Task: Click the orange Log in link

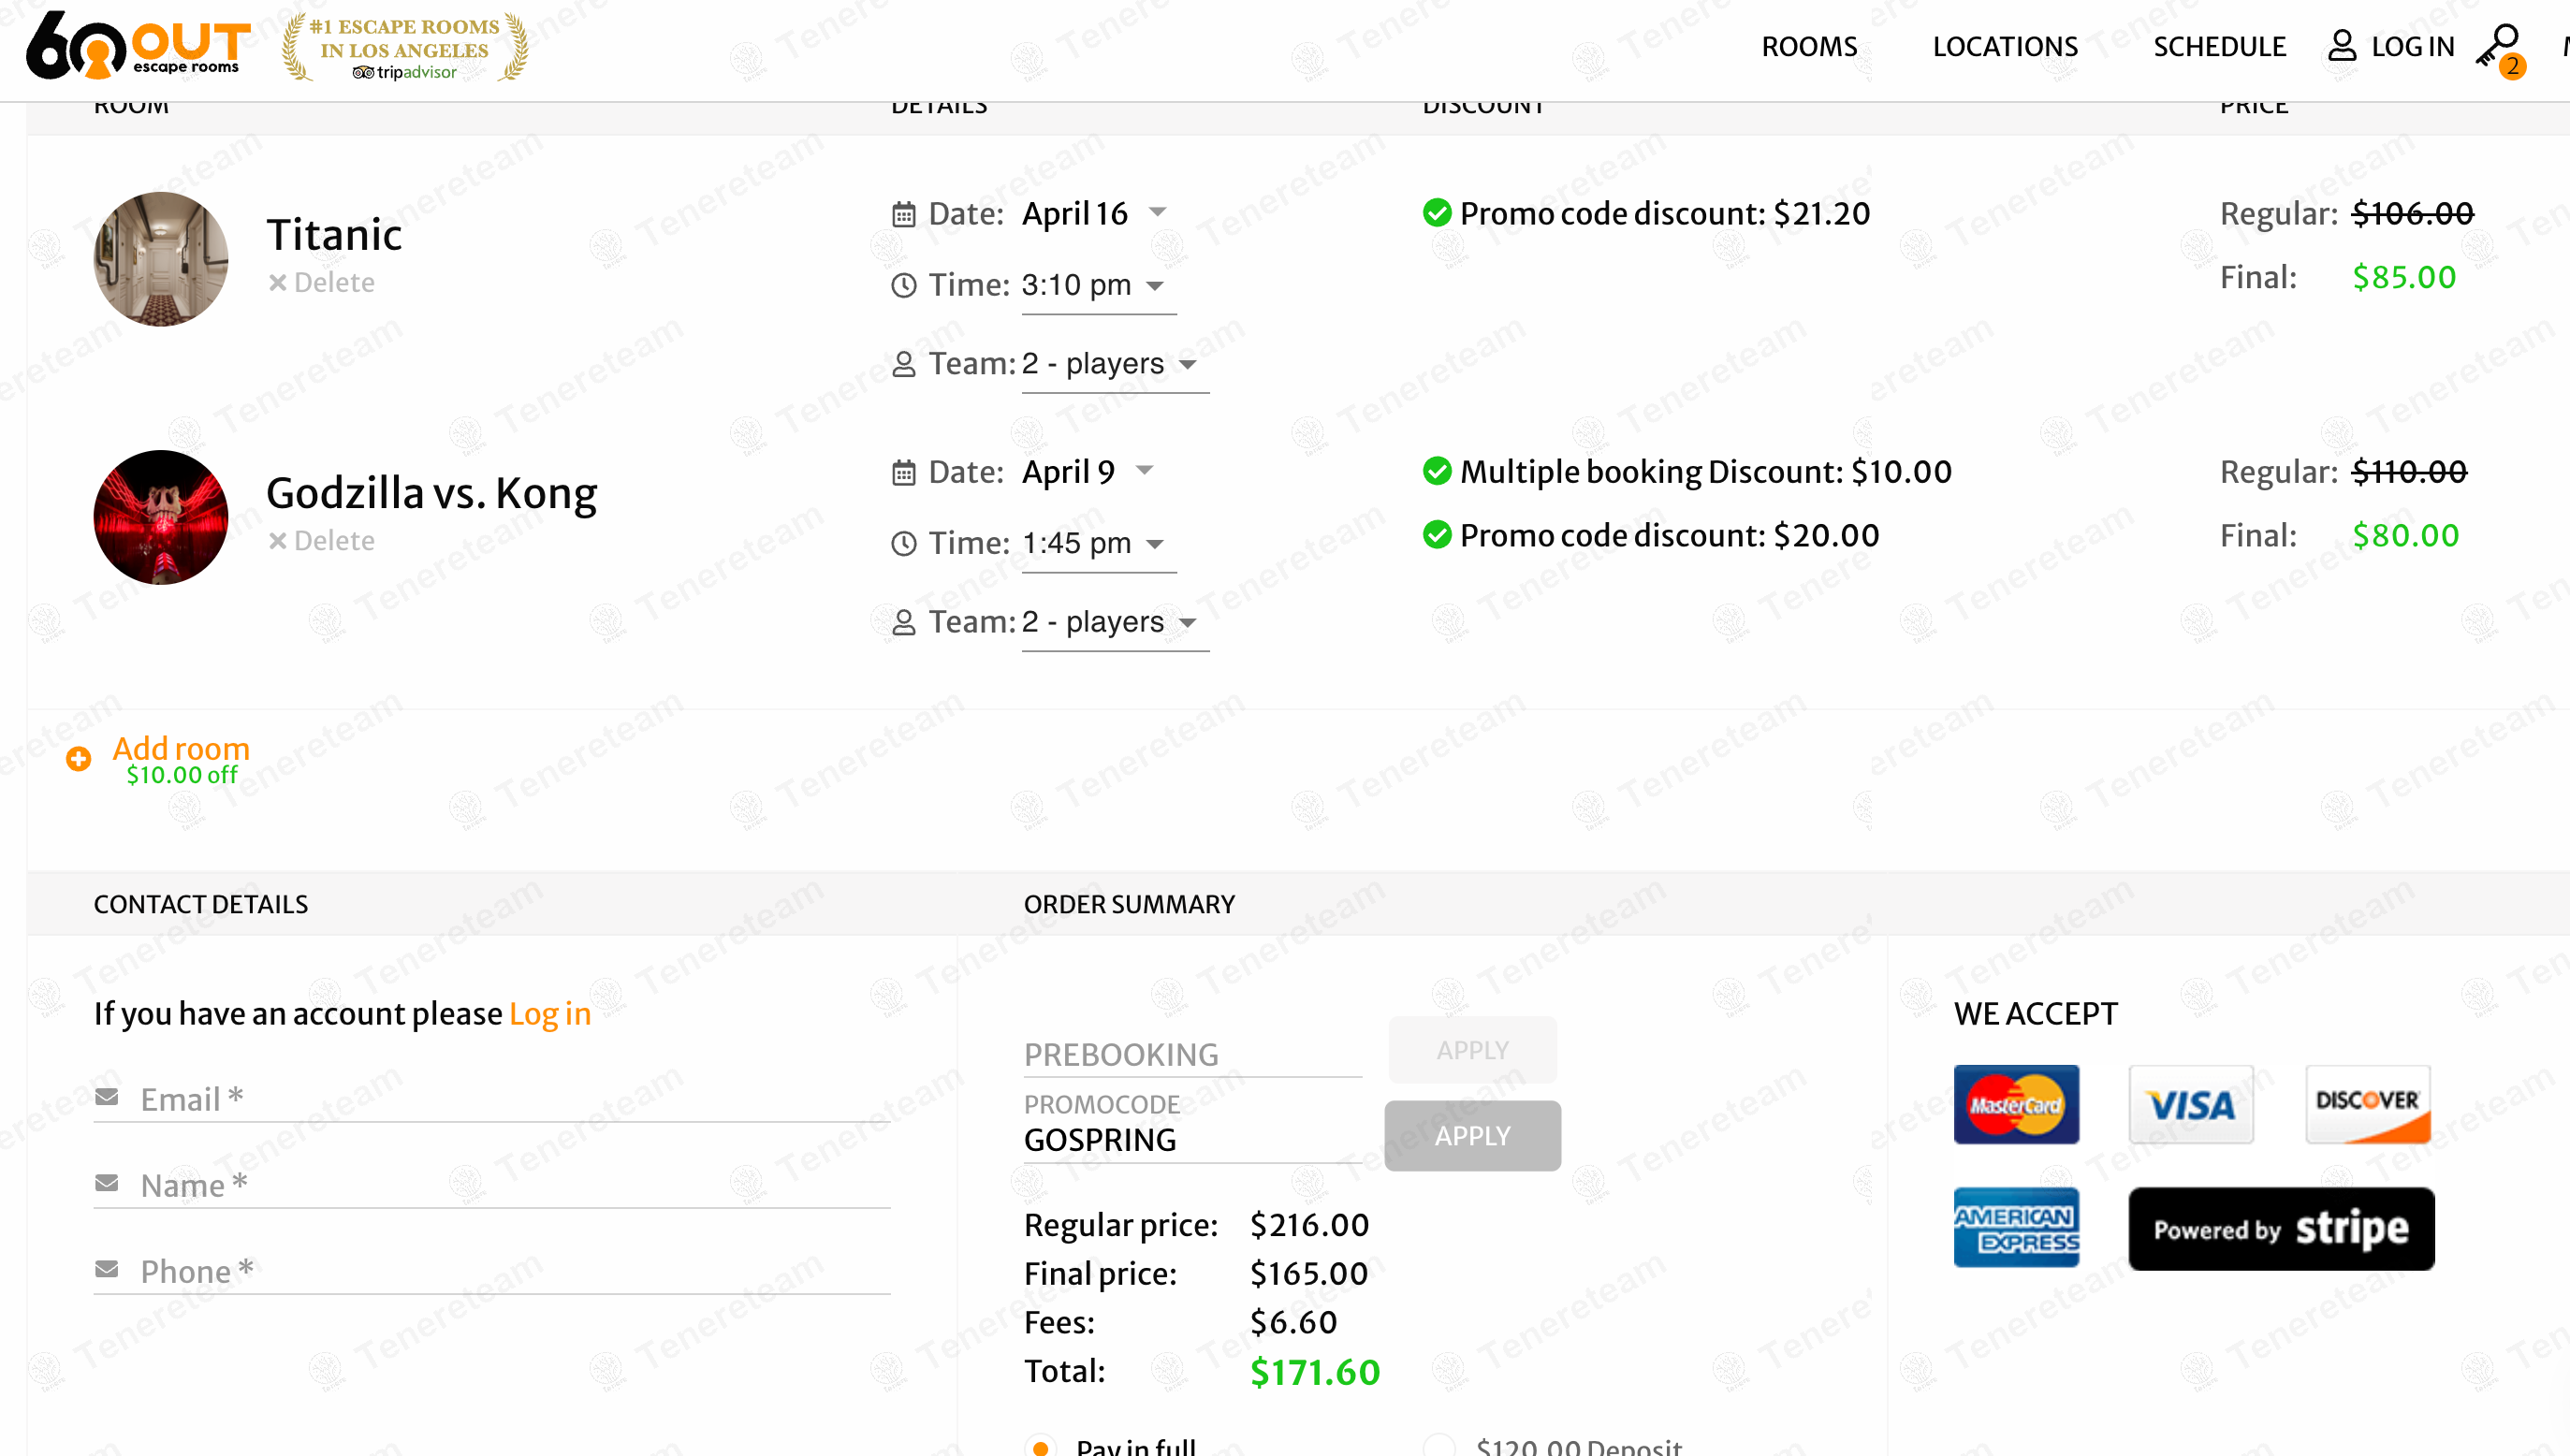Action: [550, 1014]
